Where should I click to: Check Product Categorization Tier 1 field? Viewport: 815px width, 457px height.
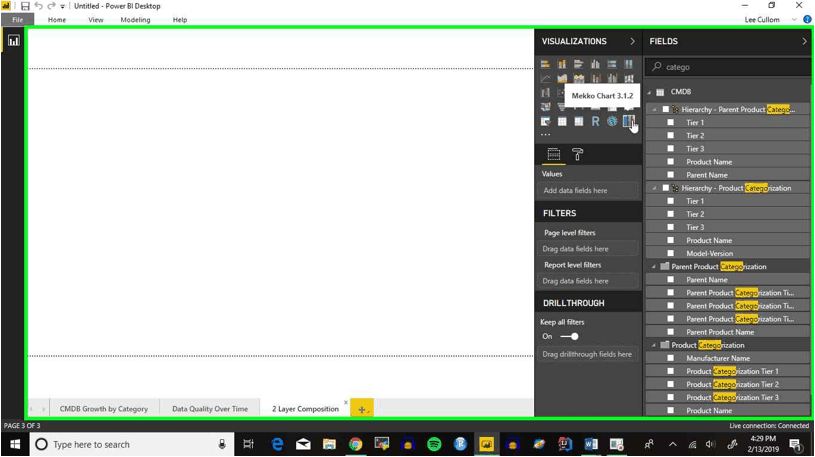pos(671,371)
